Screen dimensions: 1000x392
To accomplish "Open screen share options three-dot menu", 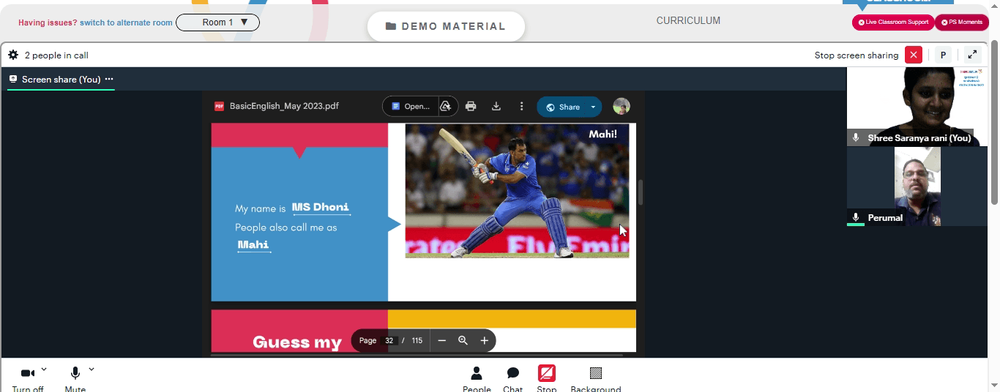I will (x=109, y=79).
